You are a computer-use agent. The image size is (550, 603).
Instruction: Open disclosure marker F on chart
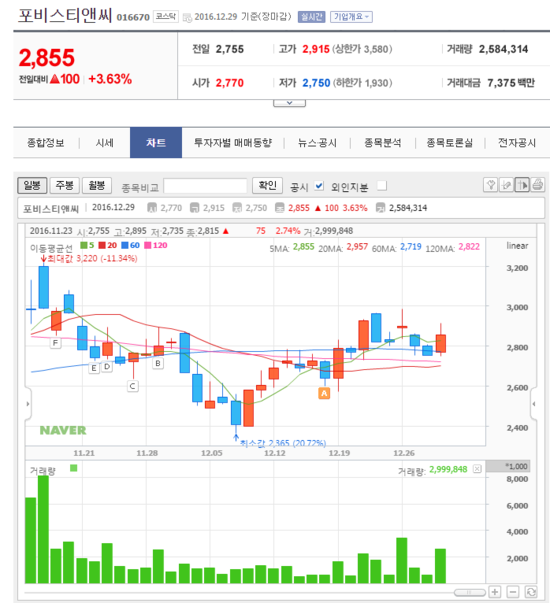(x=56, y=343)
